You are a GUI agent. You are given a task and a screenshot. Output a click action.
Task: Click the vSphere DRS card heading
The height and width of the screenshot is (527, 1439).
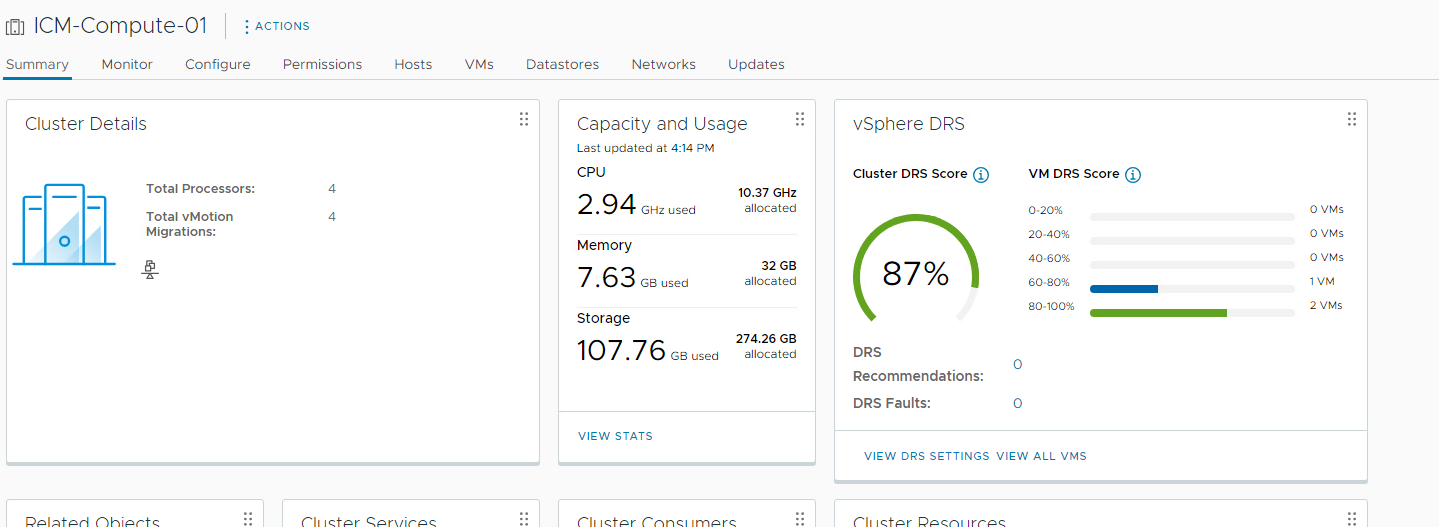[909, 124]
